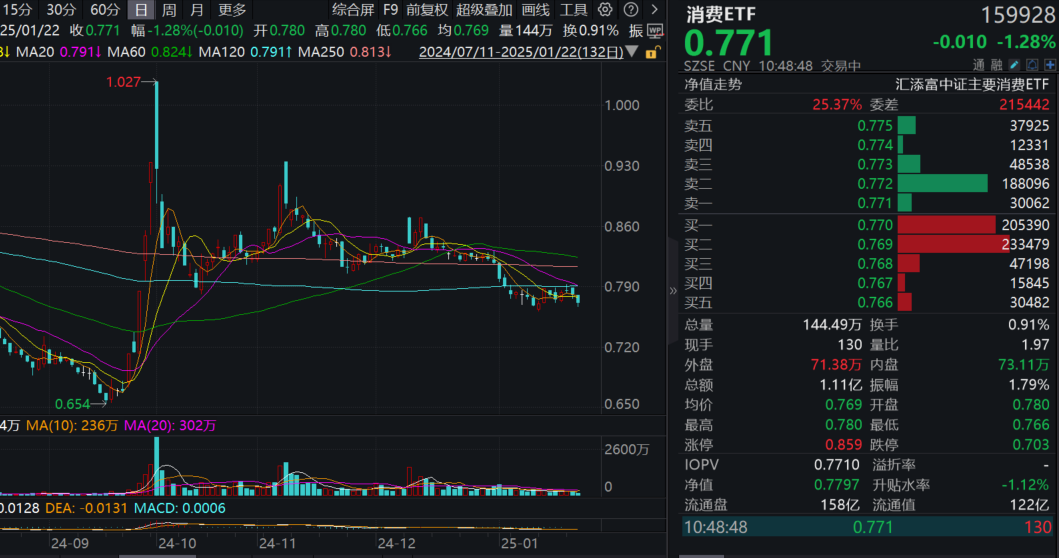Click 涨停 limit-up price 0.859
The height and width of the screenshot is (558, 1059).
[844, 445]
